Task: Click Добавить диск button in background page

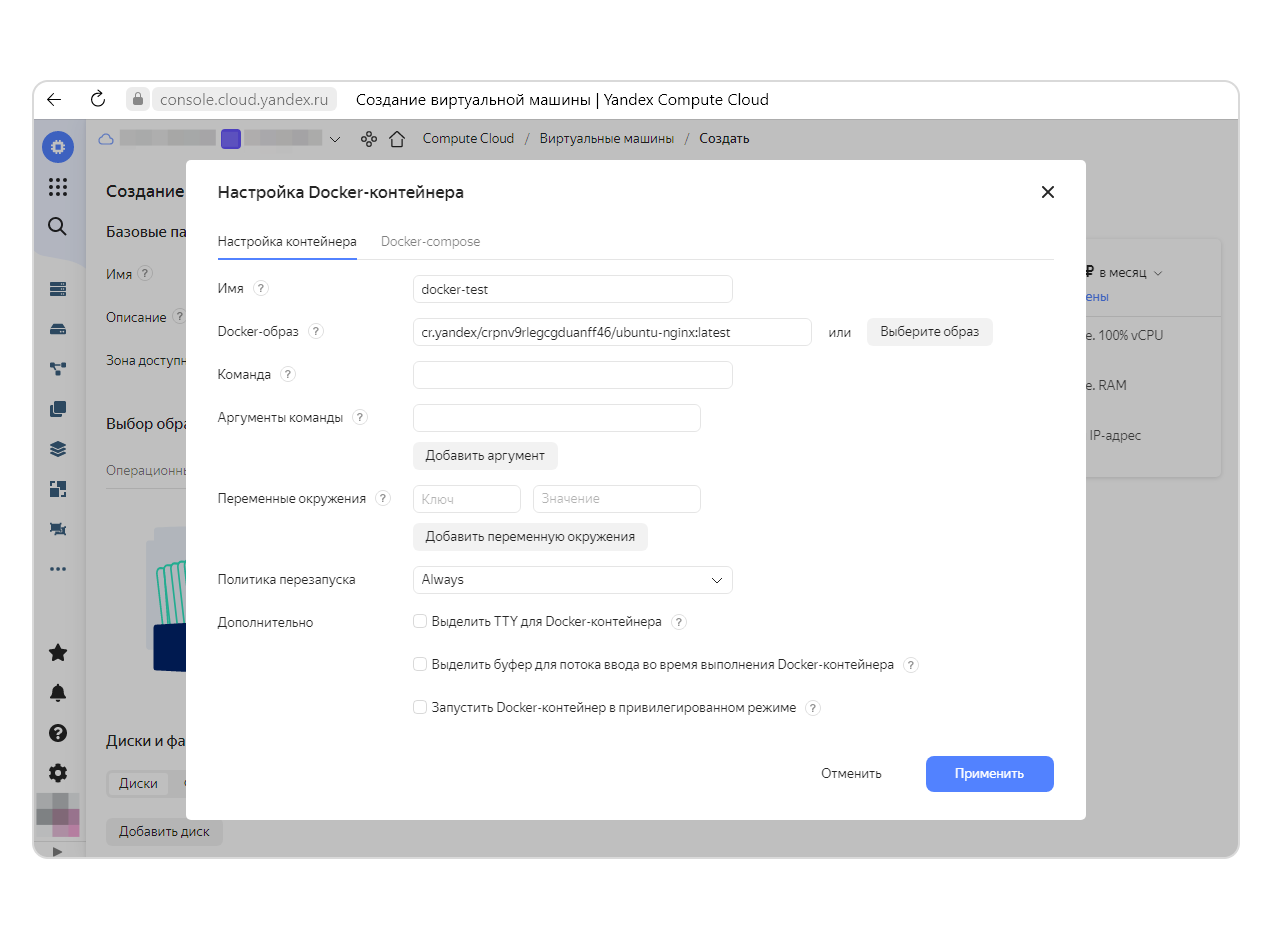Action: 165,831
